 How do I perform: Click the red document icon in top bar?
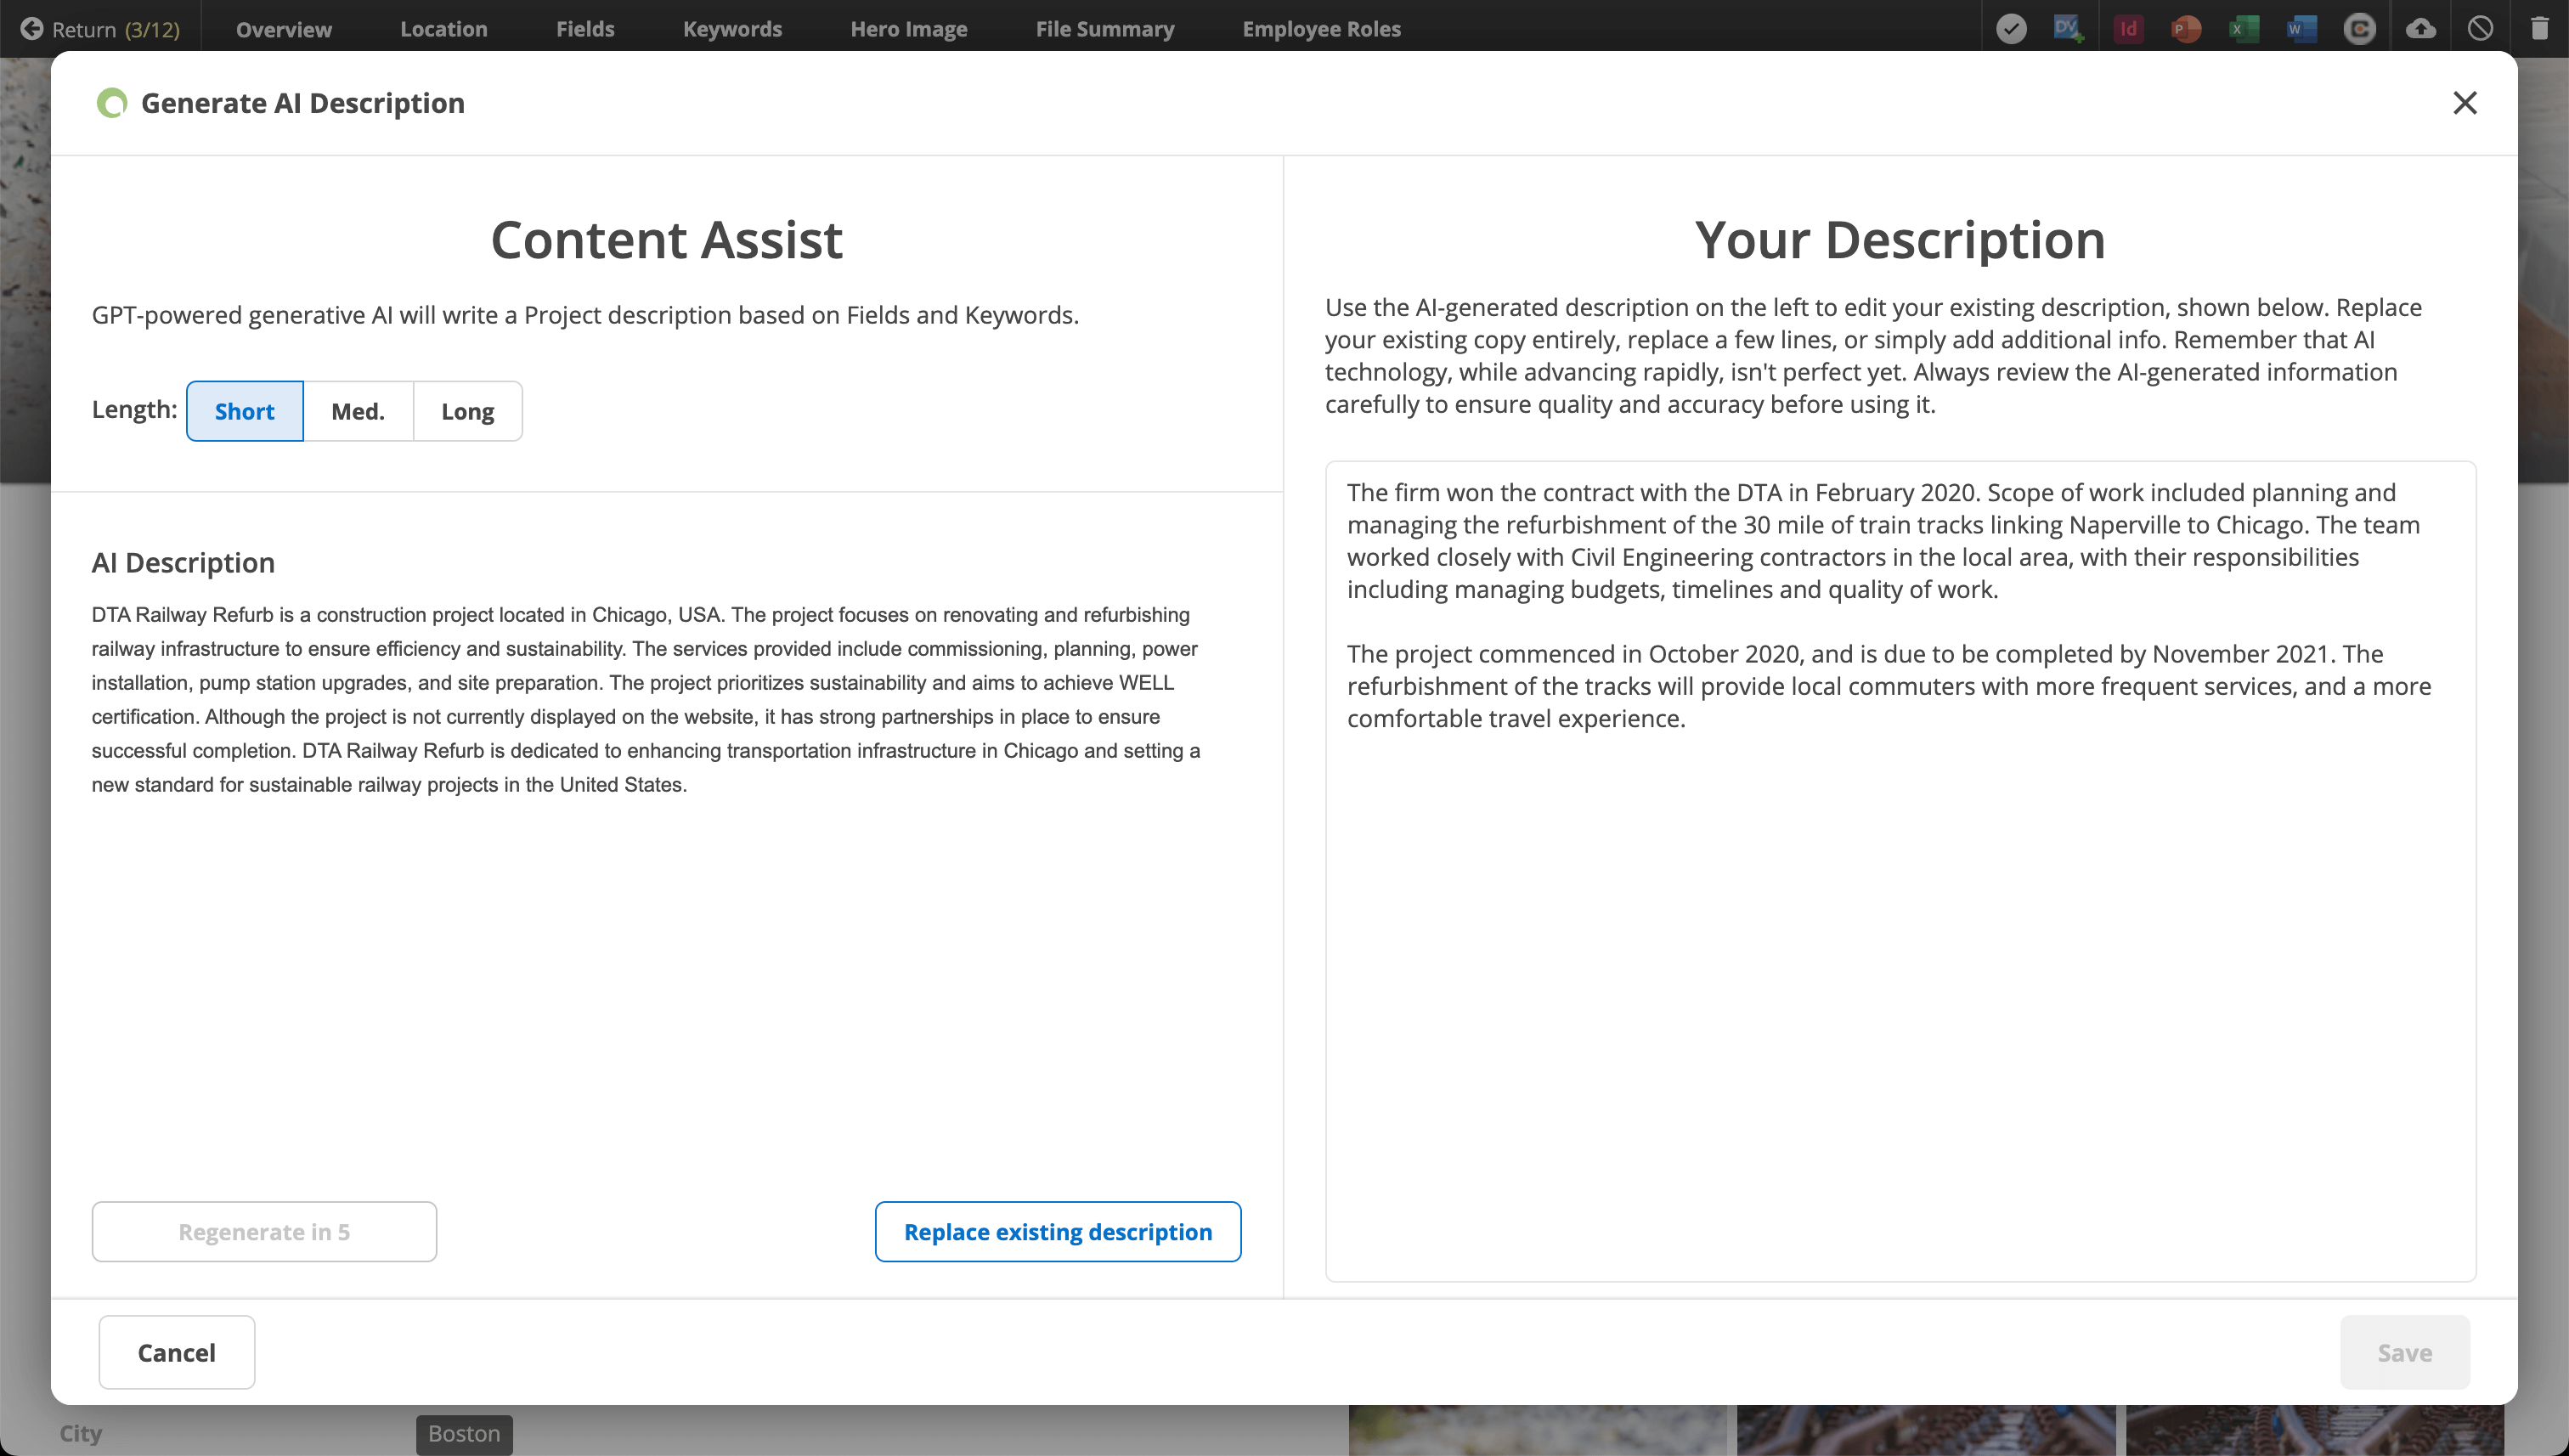2126,26
